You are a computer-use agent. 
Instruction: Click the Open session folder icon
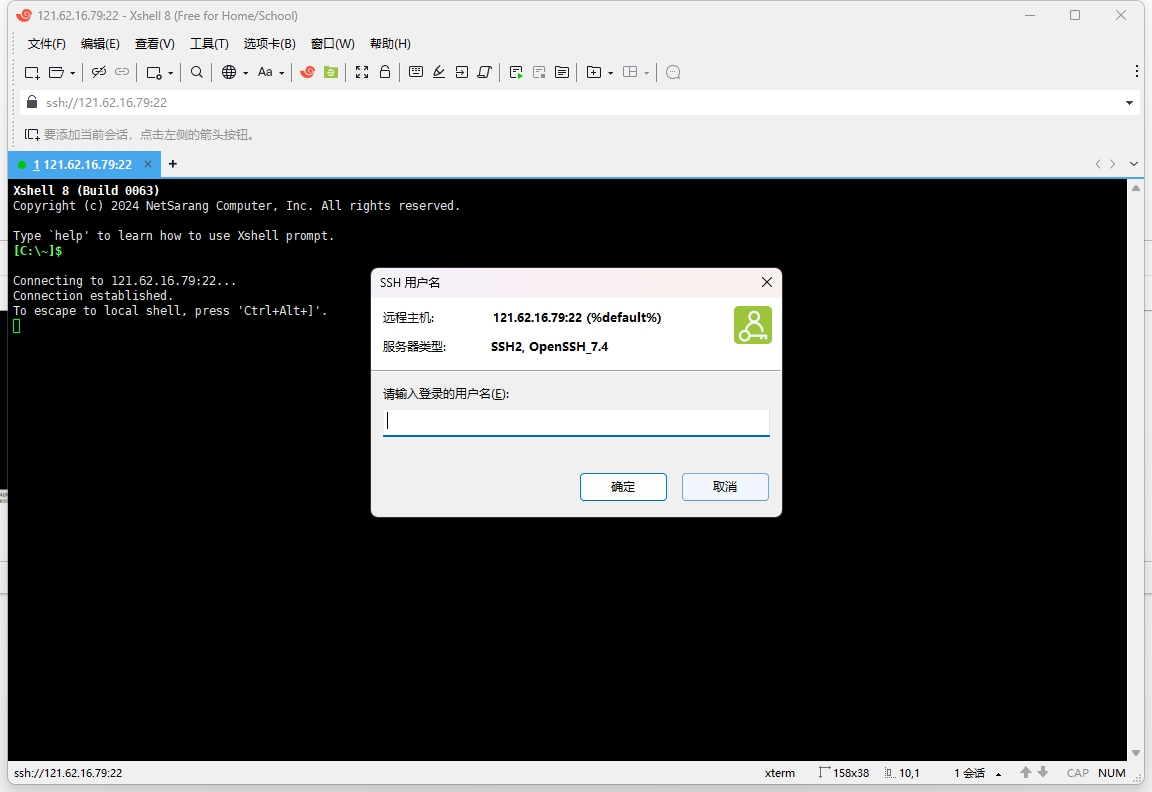tap(56, 72)
